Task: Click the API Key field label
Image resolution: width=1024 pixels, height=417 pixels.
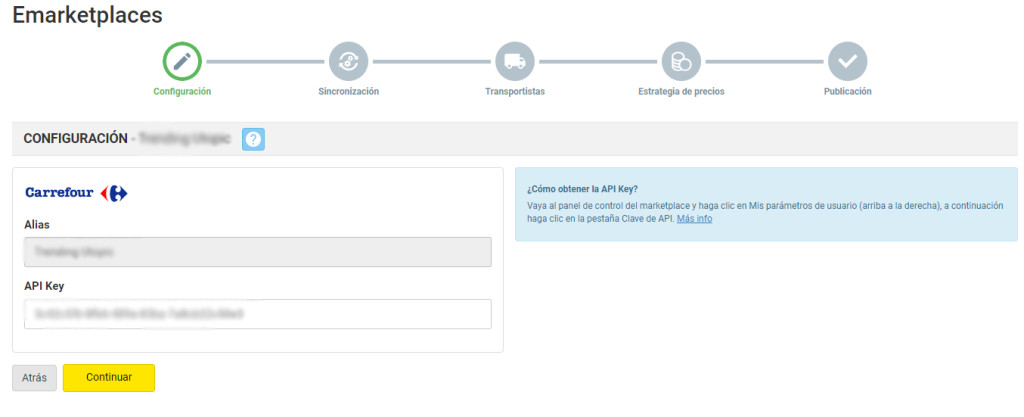Action: pyautogui.click(x=44, y=286)
